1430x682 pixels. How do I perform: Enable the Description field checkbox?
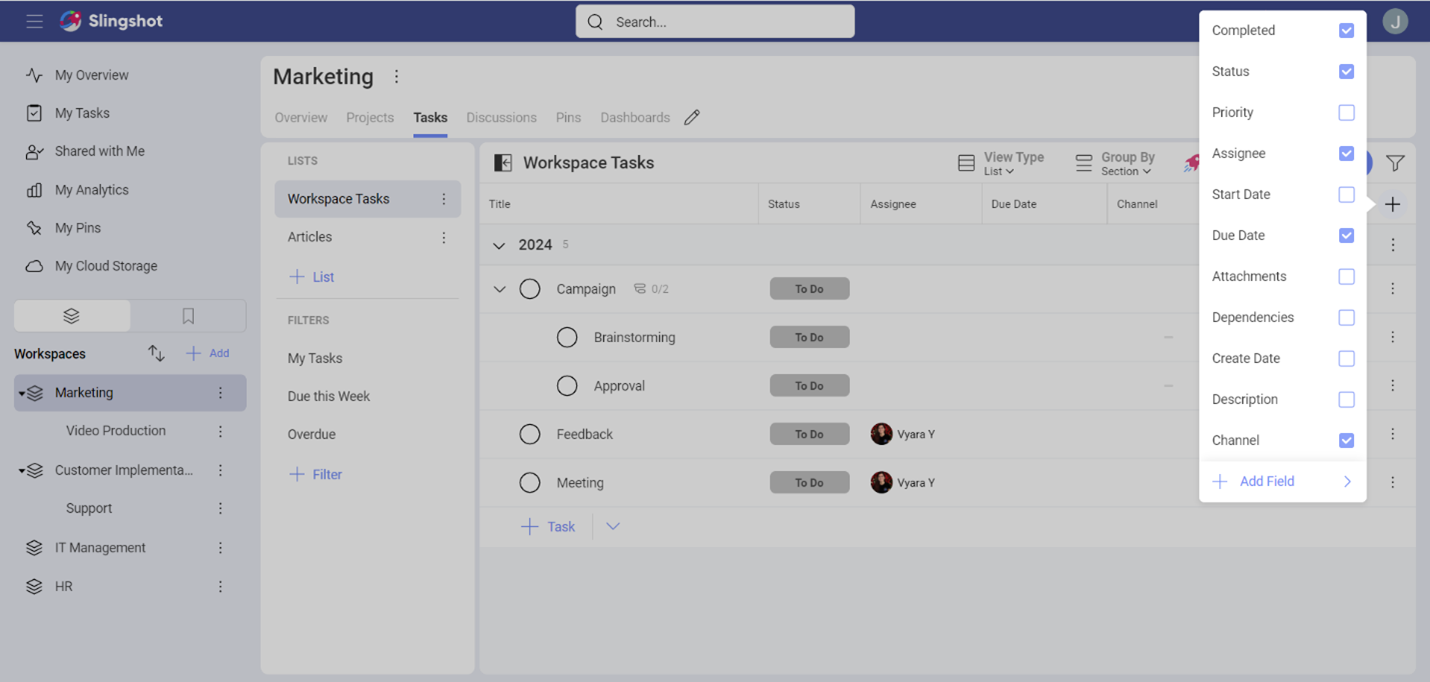pos(1346,400)
